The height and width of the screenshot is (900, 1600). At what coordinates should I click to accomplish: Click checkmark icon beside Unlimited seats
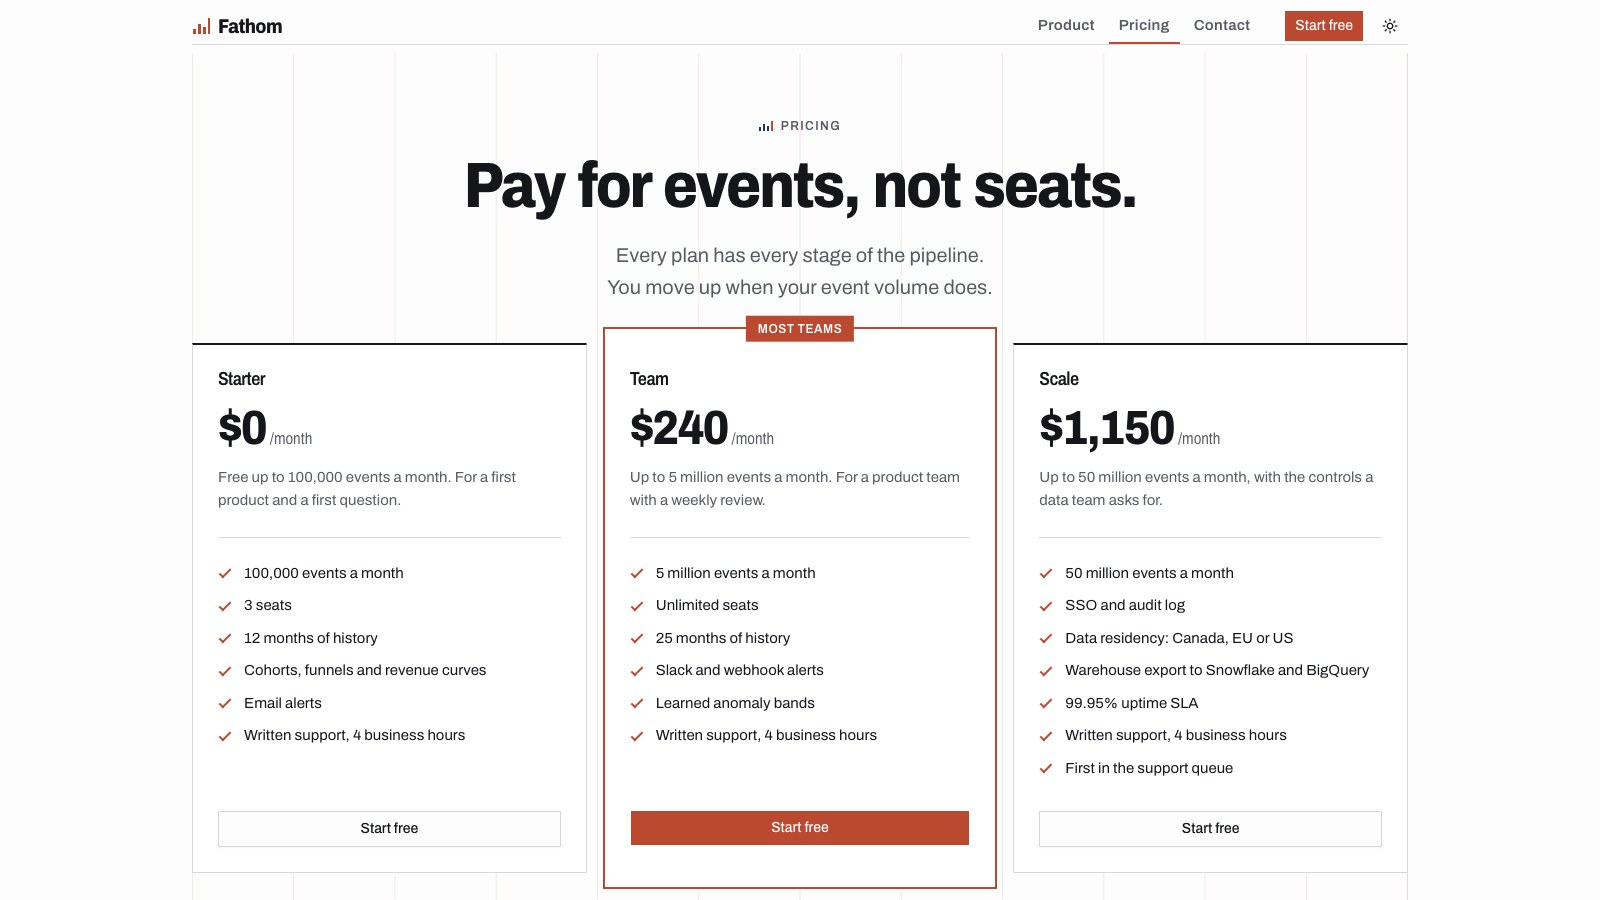click(x=637, y=606)
